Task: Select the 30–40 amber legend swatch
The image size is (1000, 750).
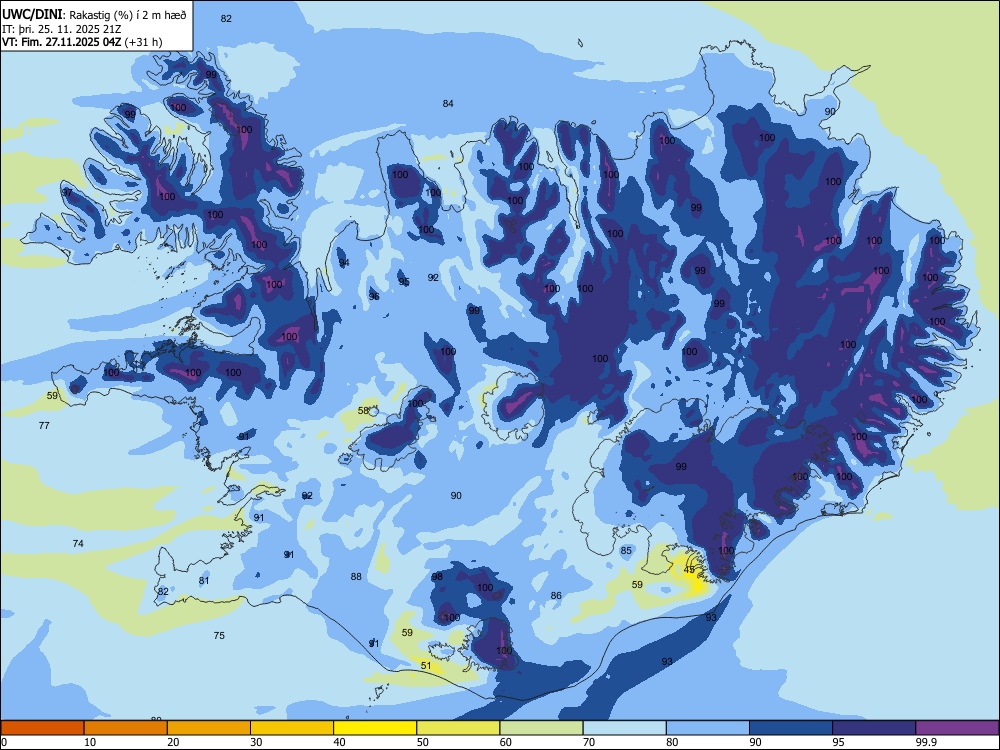Action: point(292,728)
